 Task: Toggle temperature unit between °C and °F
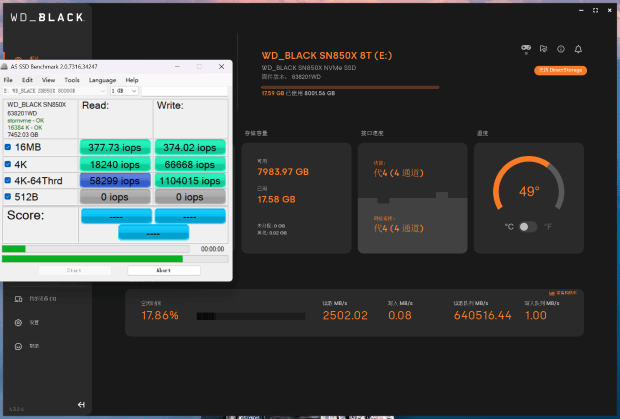point(528,227)
